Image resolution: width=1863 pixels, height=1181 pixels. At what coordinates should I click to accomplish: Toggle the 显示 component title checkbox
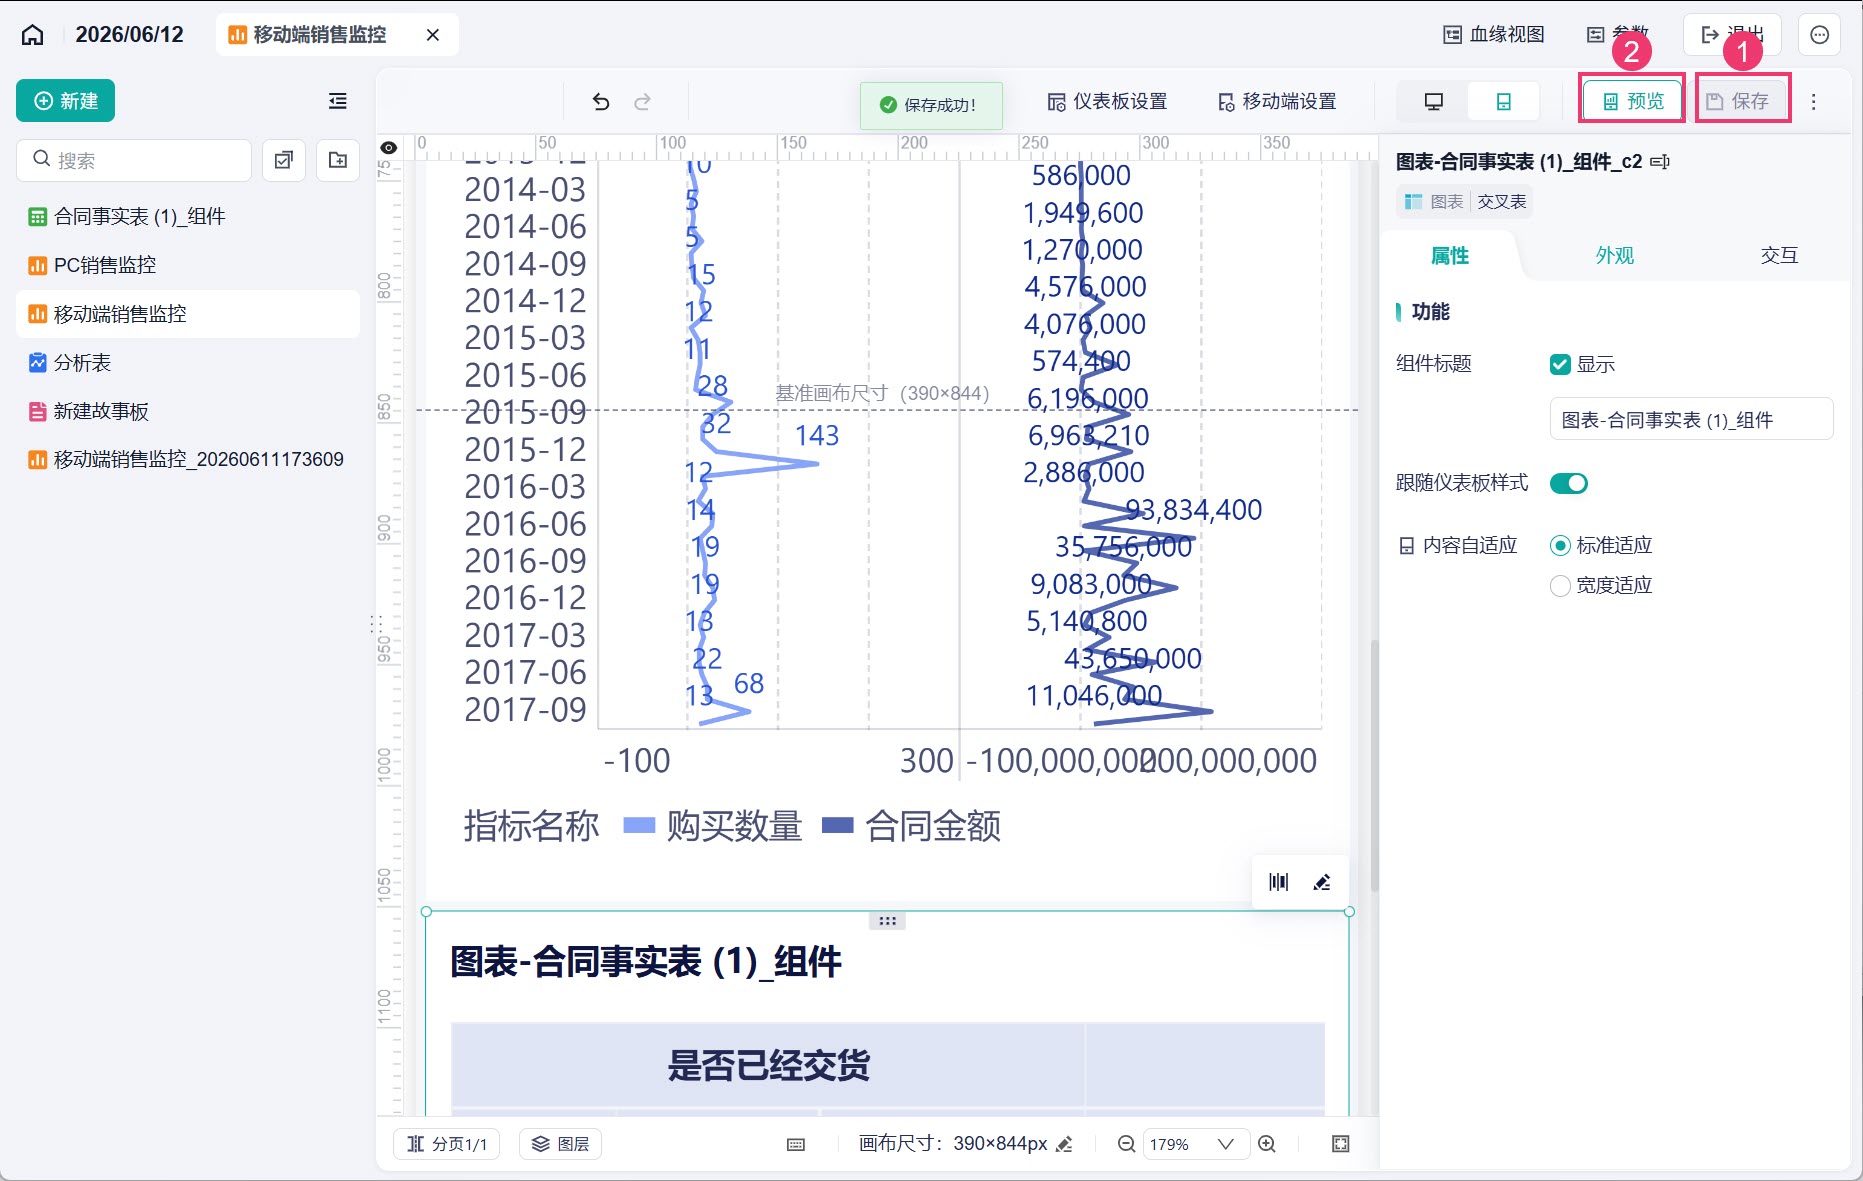tap(1560, 364)
